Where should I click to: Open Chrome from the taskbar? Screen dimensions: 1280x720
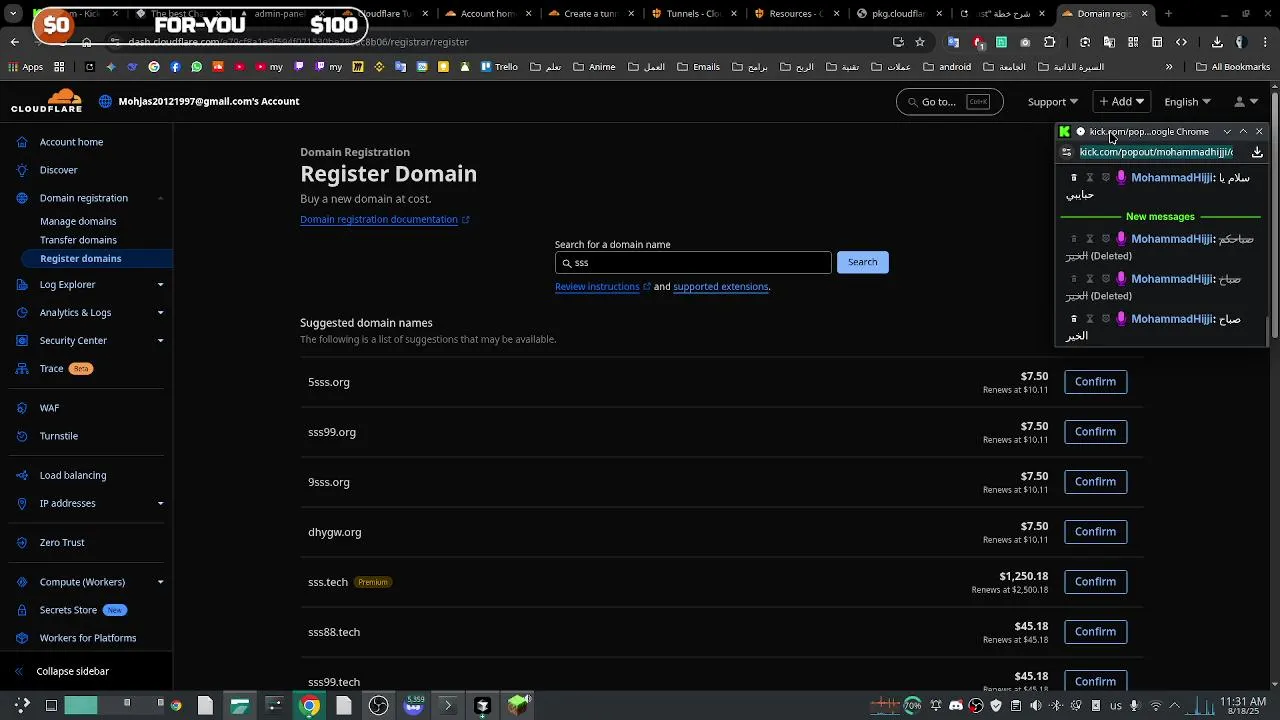(310, 706)
